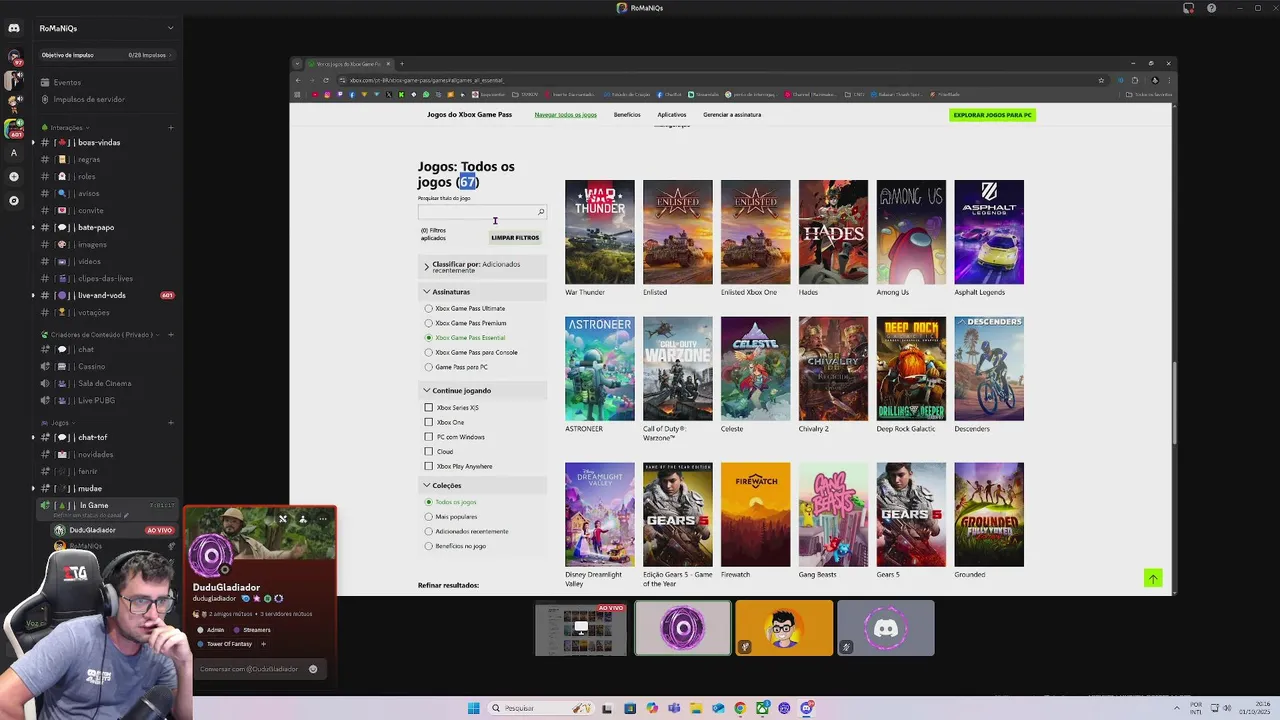
Task: Expand the bate-papo channel threads arrow
Action: 33,227
